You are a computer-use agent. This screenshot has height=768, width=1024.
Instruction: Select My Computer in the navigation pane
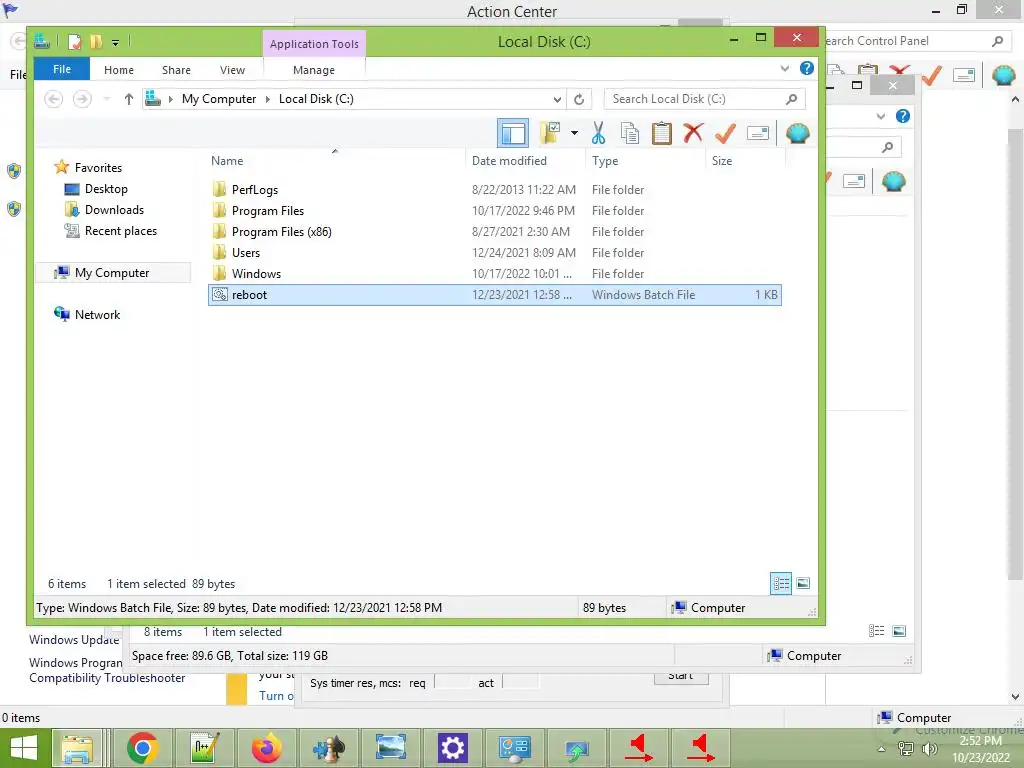pyautogui.click(x=112, y=273)
